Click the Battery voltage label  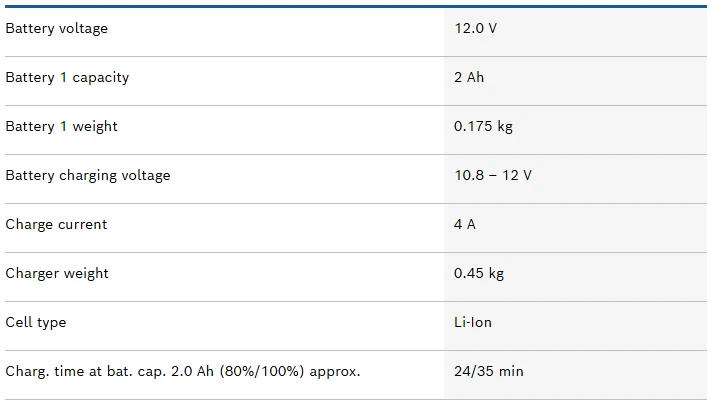click(x=57, y=29)
